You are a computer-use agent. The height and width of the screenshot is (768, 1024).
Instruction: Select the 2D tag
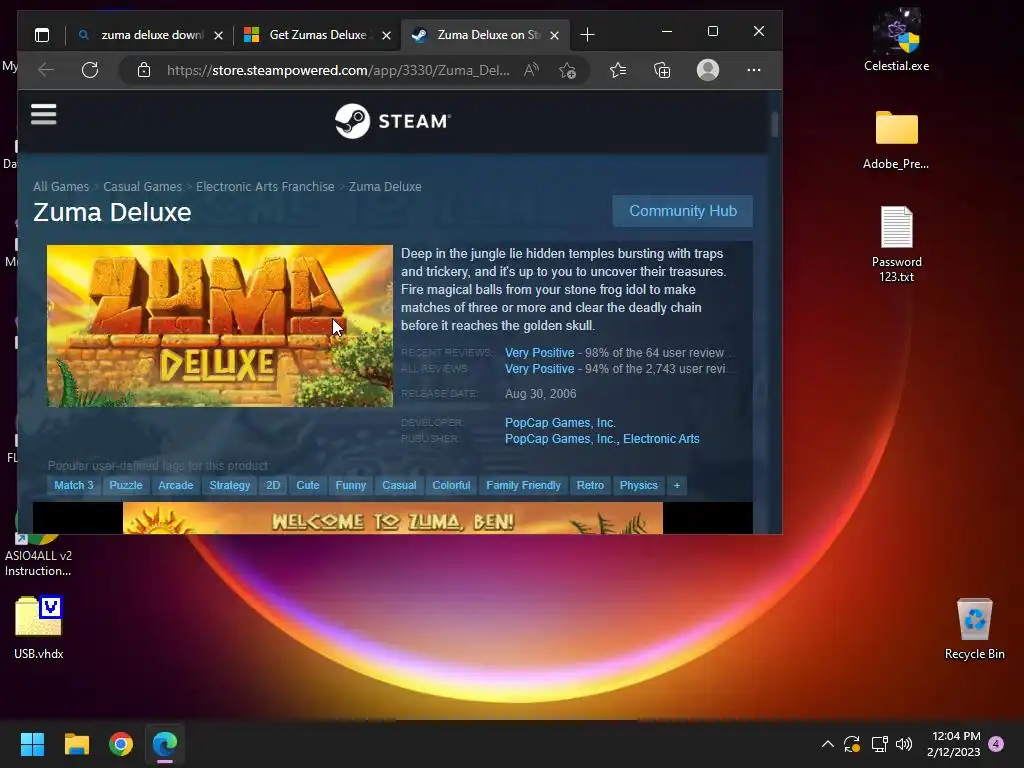pyautogui.click(x=273, y=485)
